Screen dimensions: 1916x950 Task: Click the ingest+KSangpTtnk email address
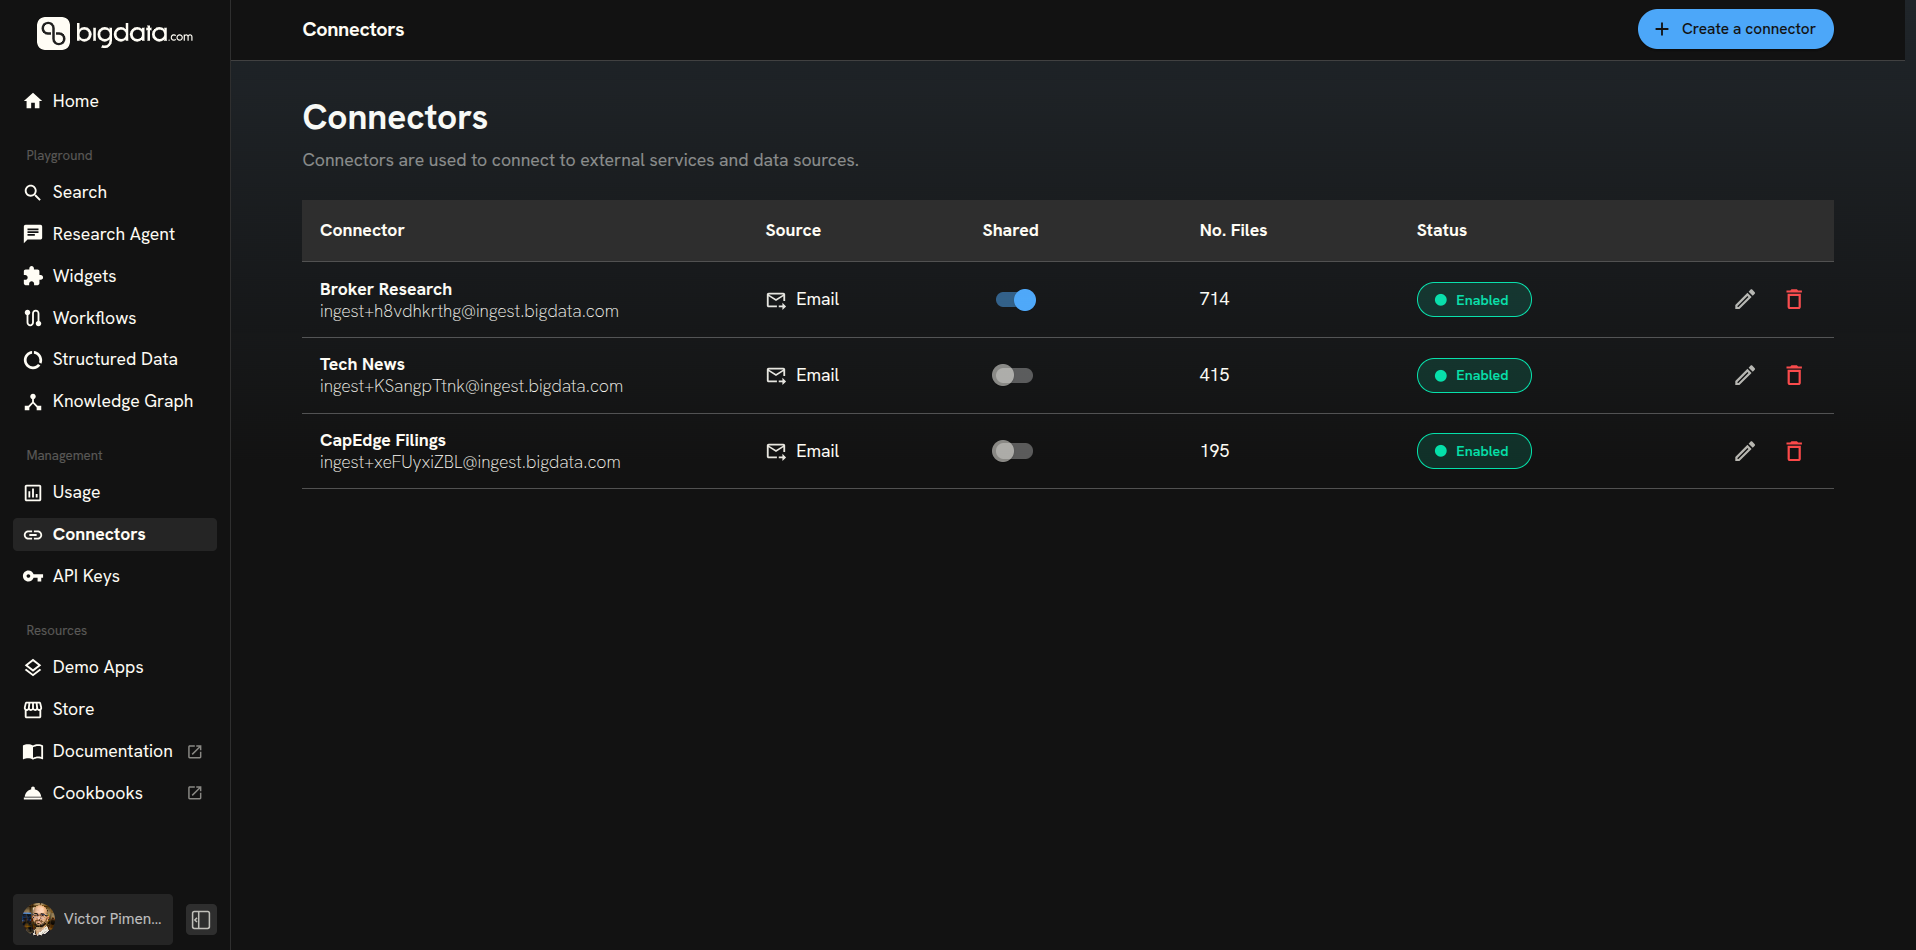pyautogui.click(x=471, y=386)
